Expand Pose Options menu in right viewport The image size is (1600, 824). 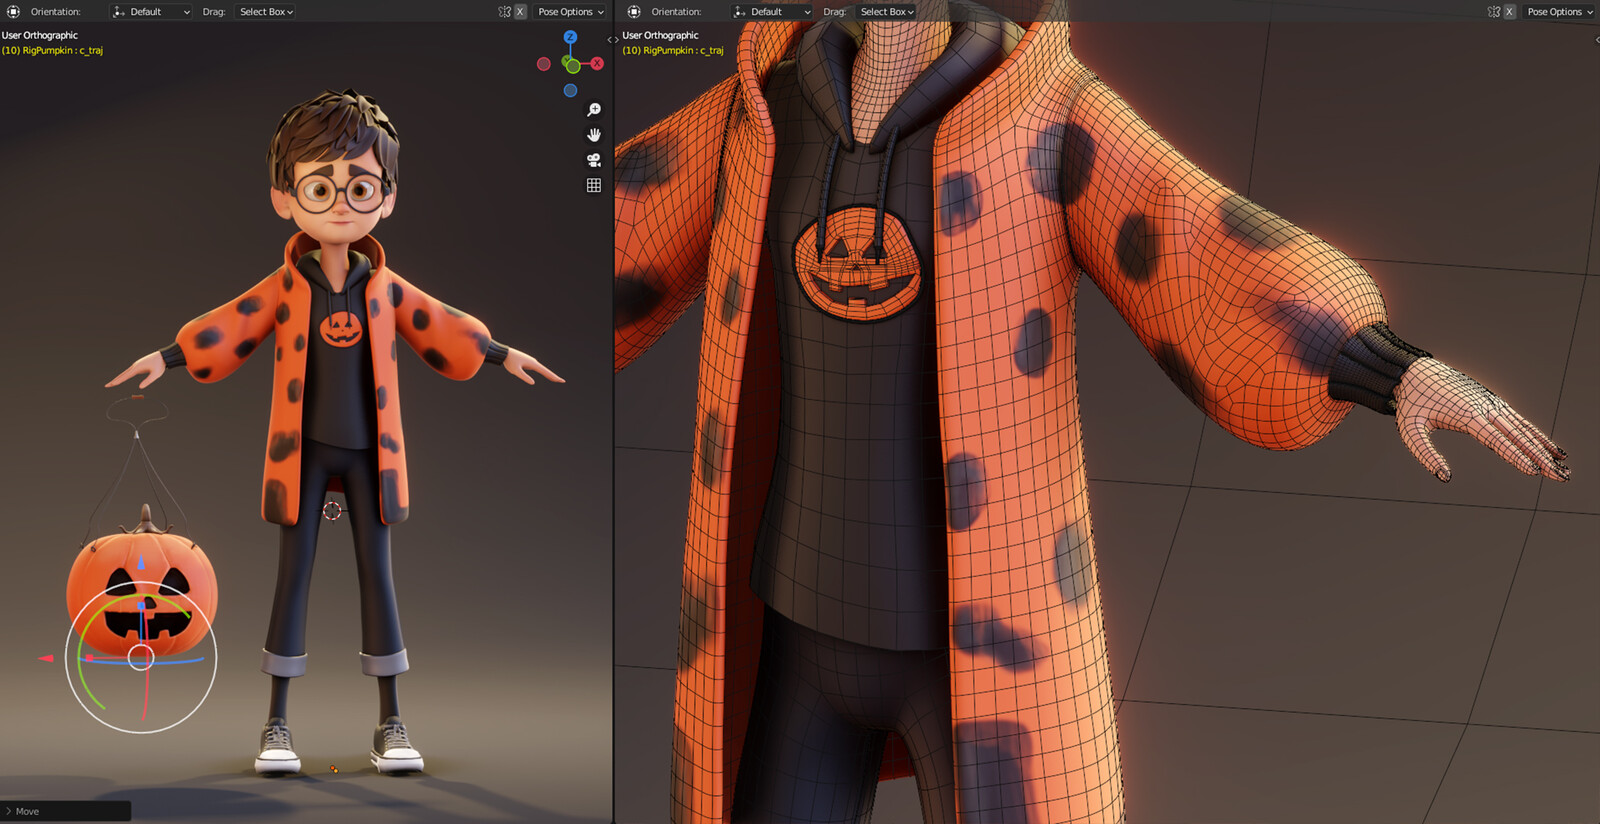pos(1560,12)
